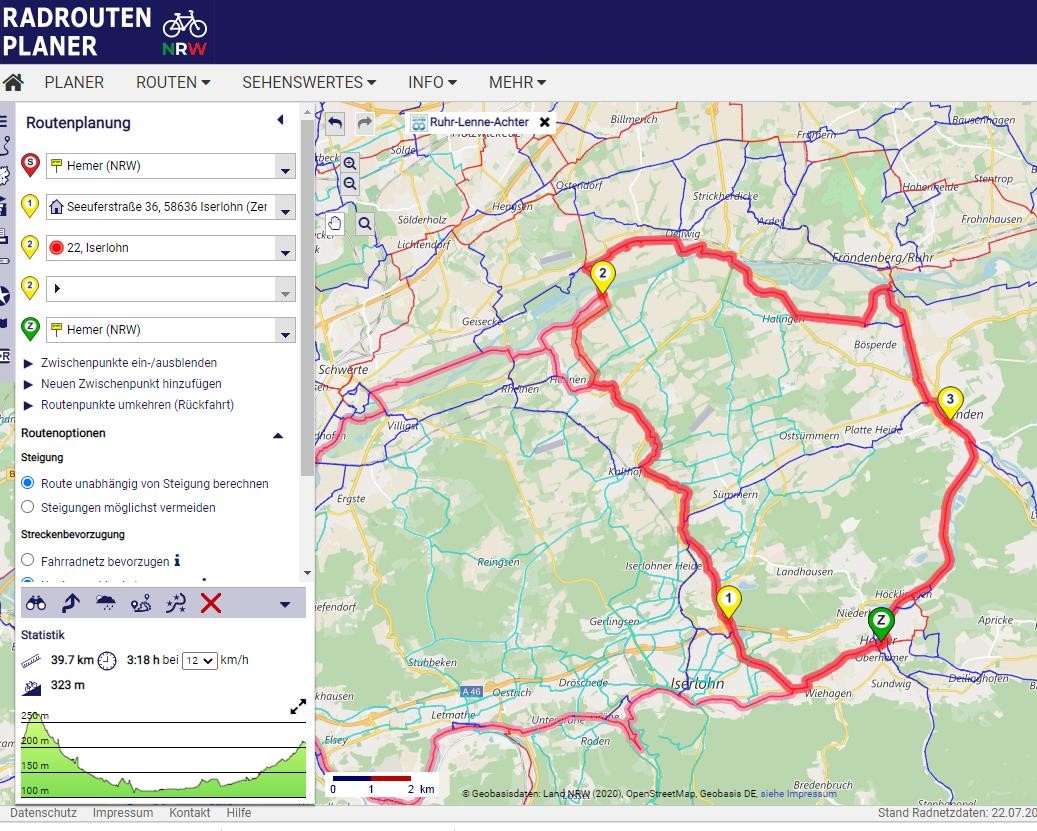
Task: Click the '22, Iserlohn' waypoint field
Action: (x=161, y=248)
